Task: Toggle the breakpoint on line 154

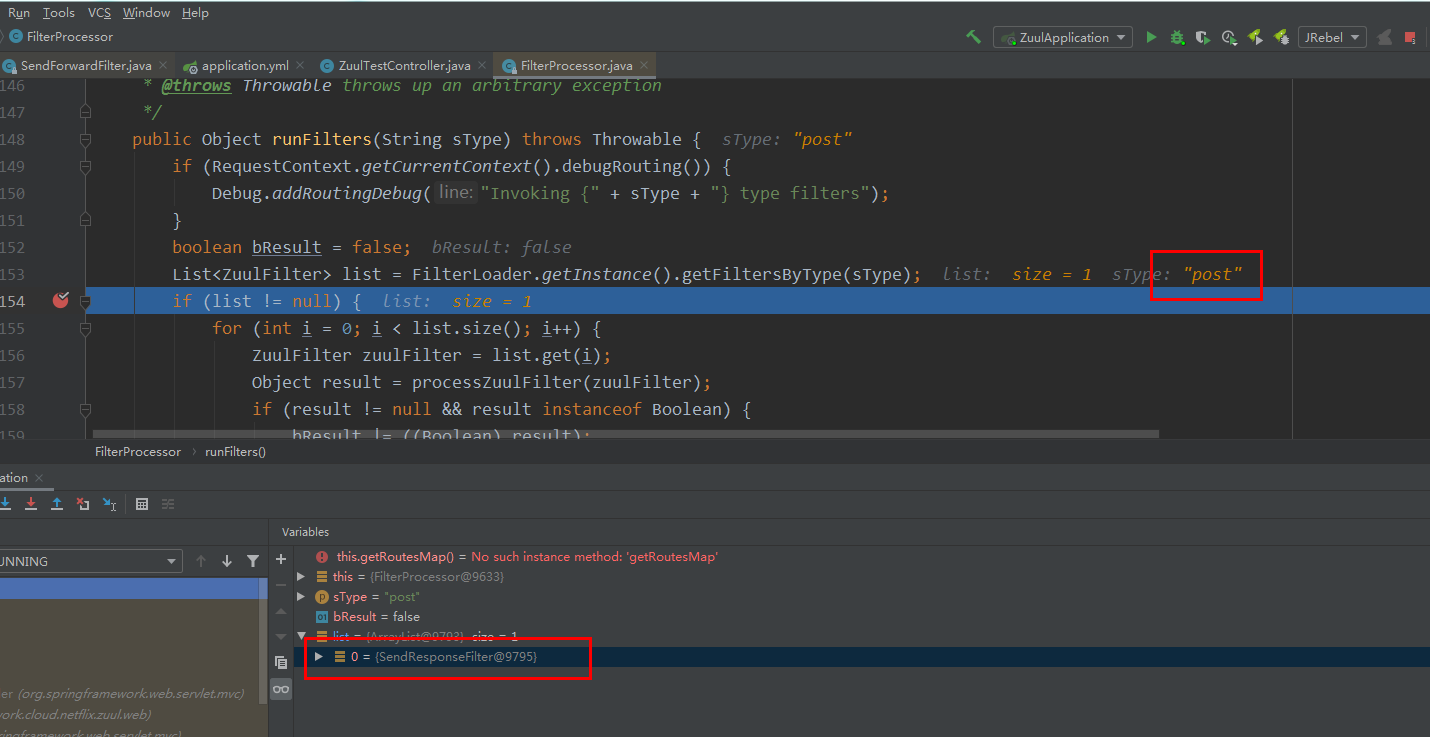Action: (60, 300)
